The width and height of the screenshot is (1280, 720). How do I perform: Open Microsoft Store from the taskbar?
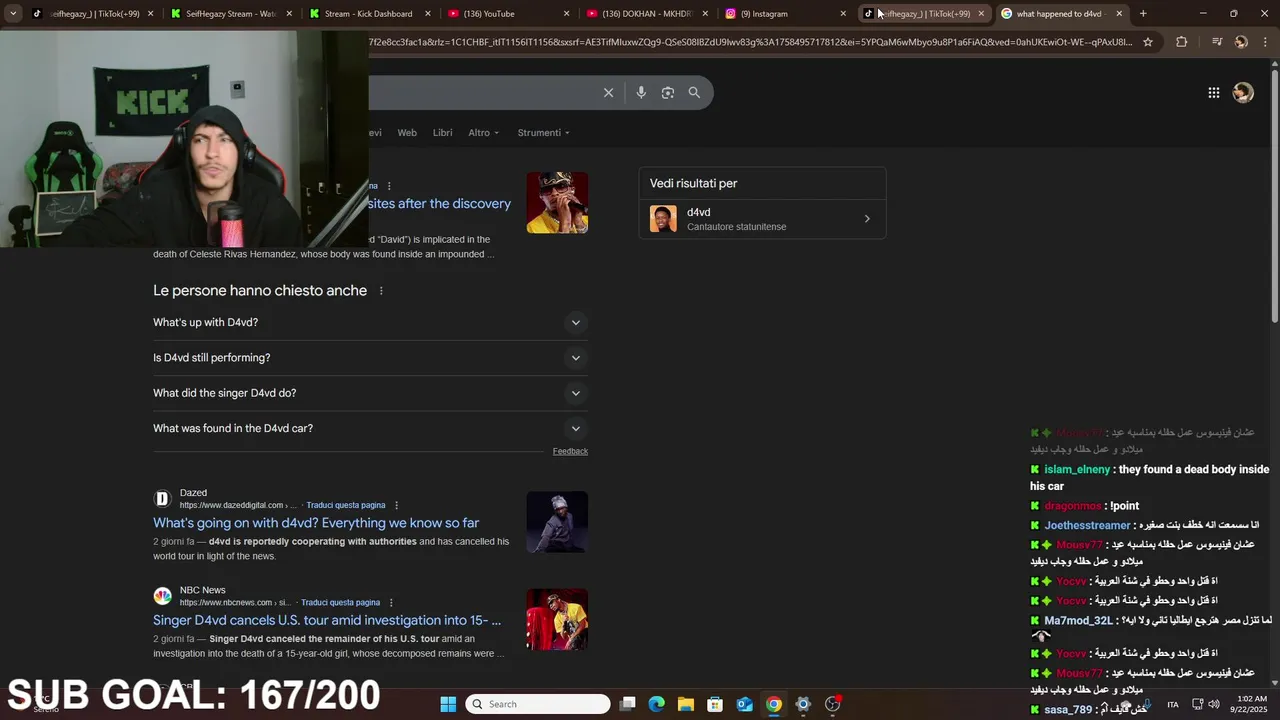tap(715, 704)
